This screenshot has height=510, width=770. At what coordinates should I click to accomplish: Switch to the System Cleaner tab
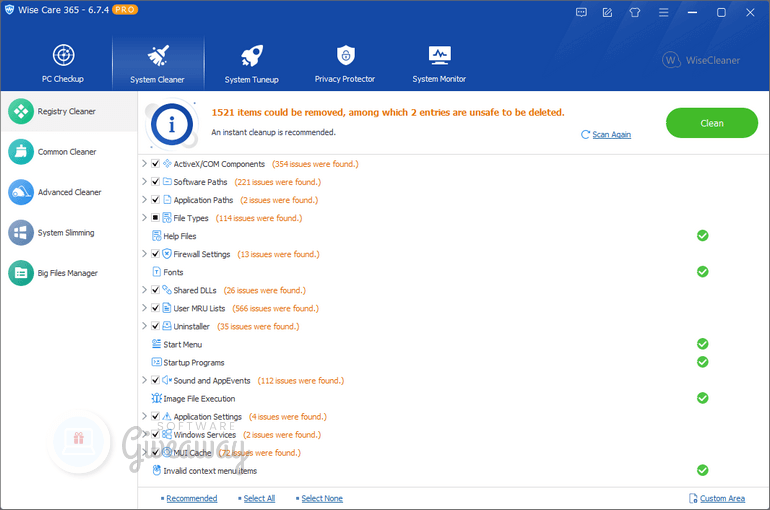pyautogui.click(x=157, y=63)
